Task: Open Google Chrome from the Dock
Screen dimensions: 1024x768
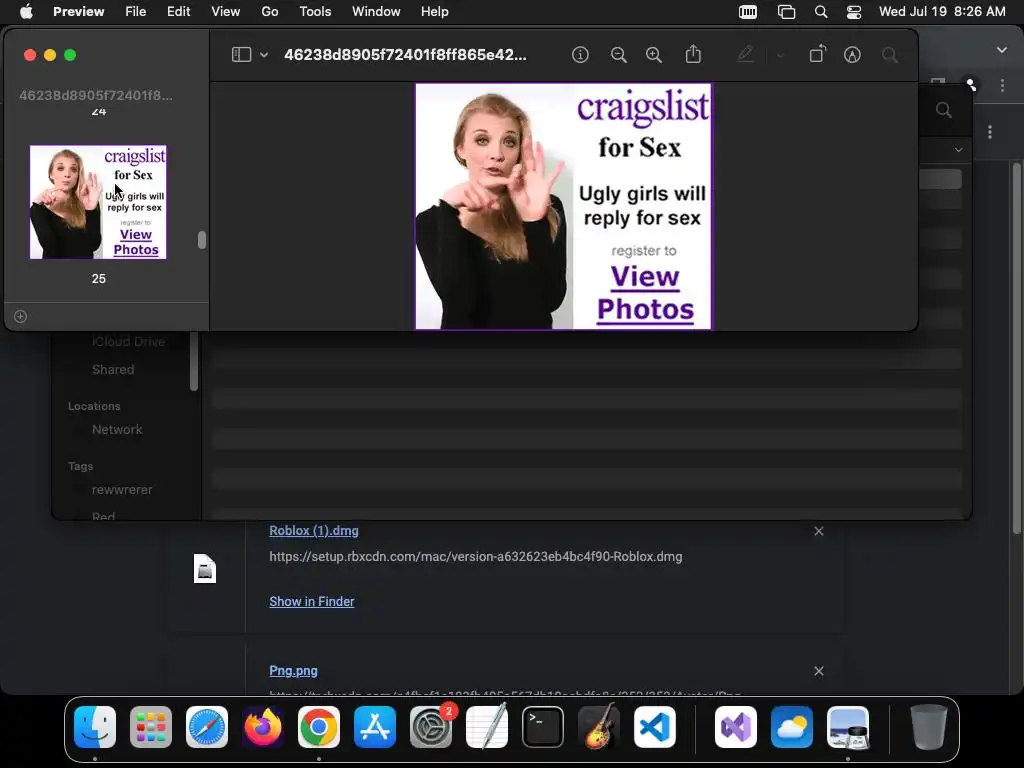Action: click(319, 727)
